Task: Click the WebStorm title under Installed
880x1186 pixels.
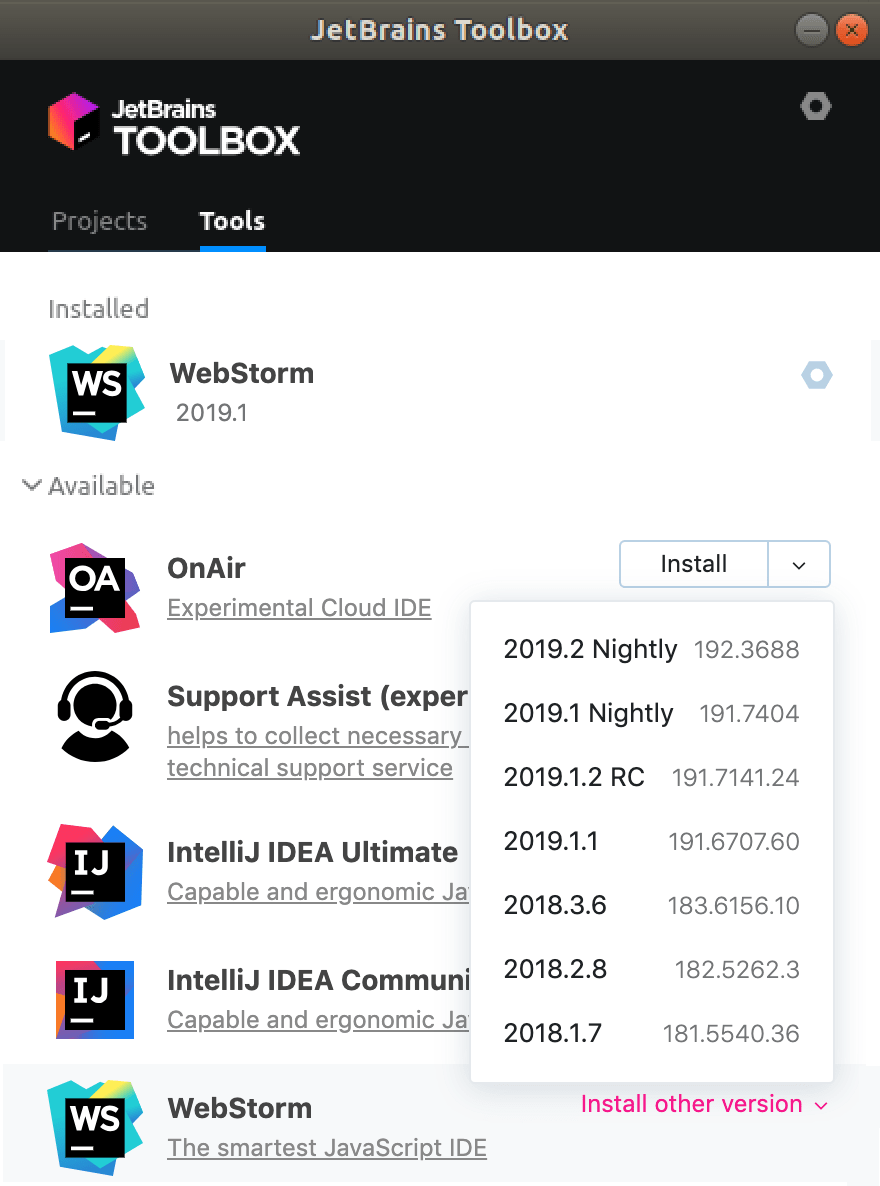Action: tap(241, 374)
